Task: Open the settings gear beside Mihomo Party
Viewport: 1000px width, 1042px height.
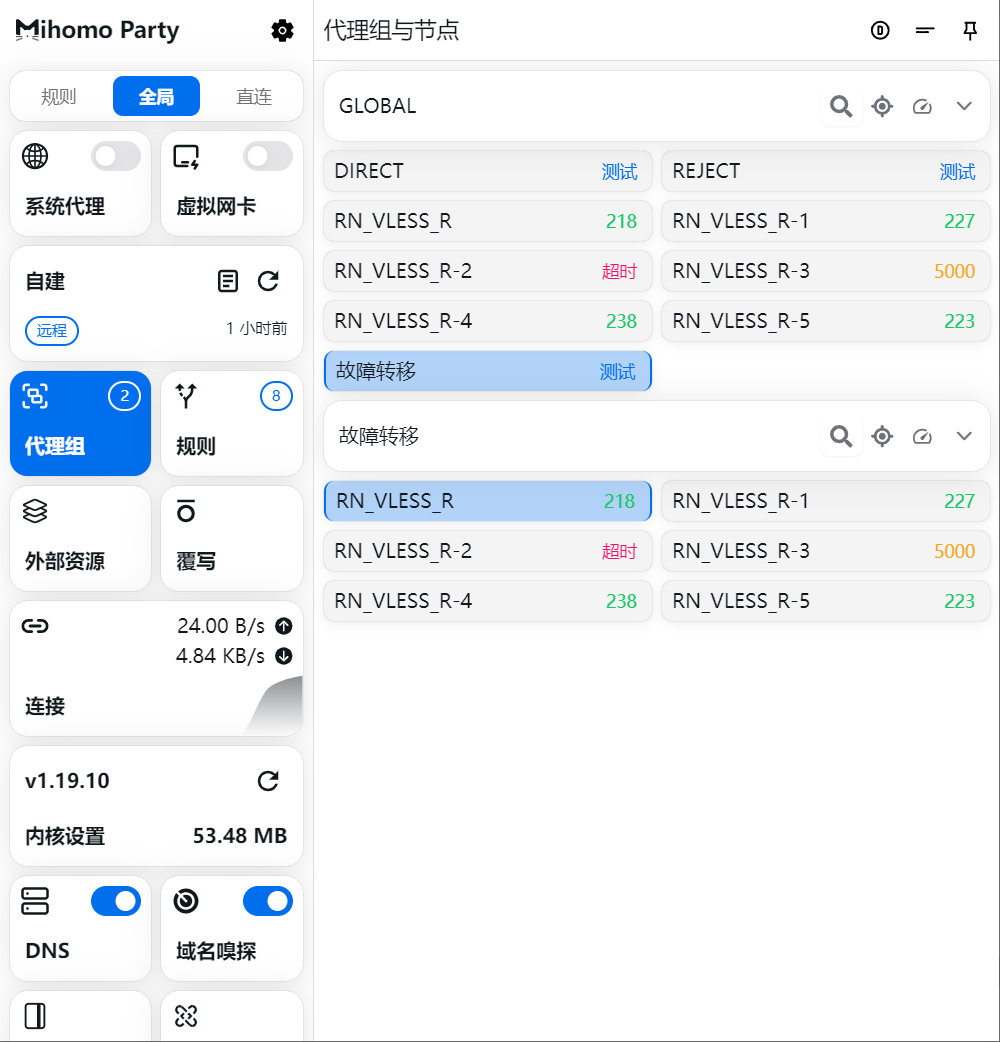Action: pos(283,31)
